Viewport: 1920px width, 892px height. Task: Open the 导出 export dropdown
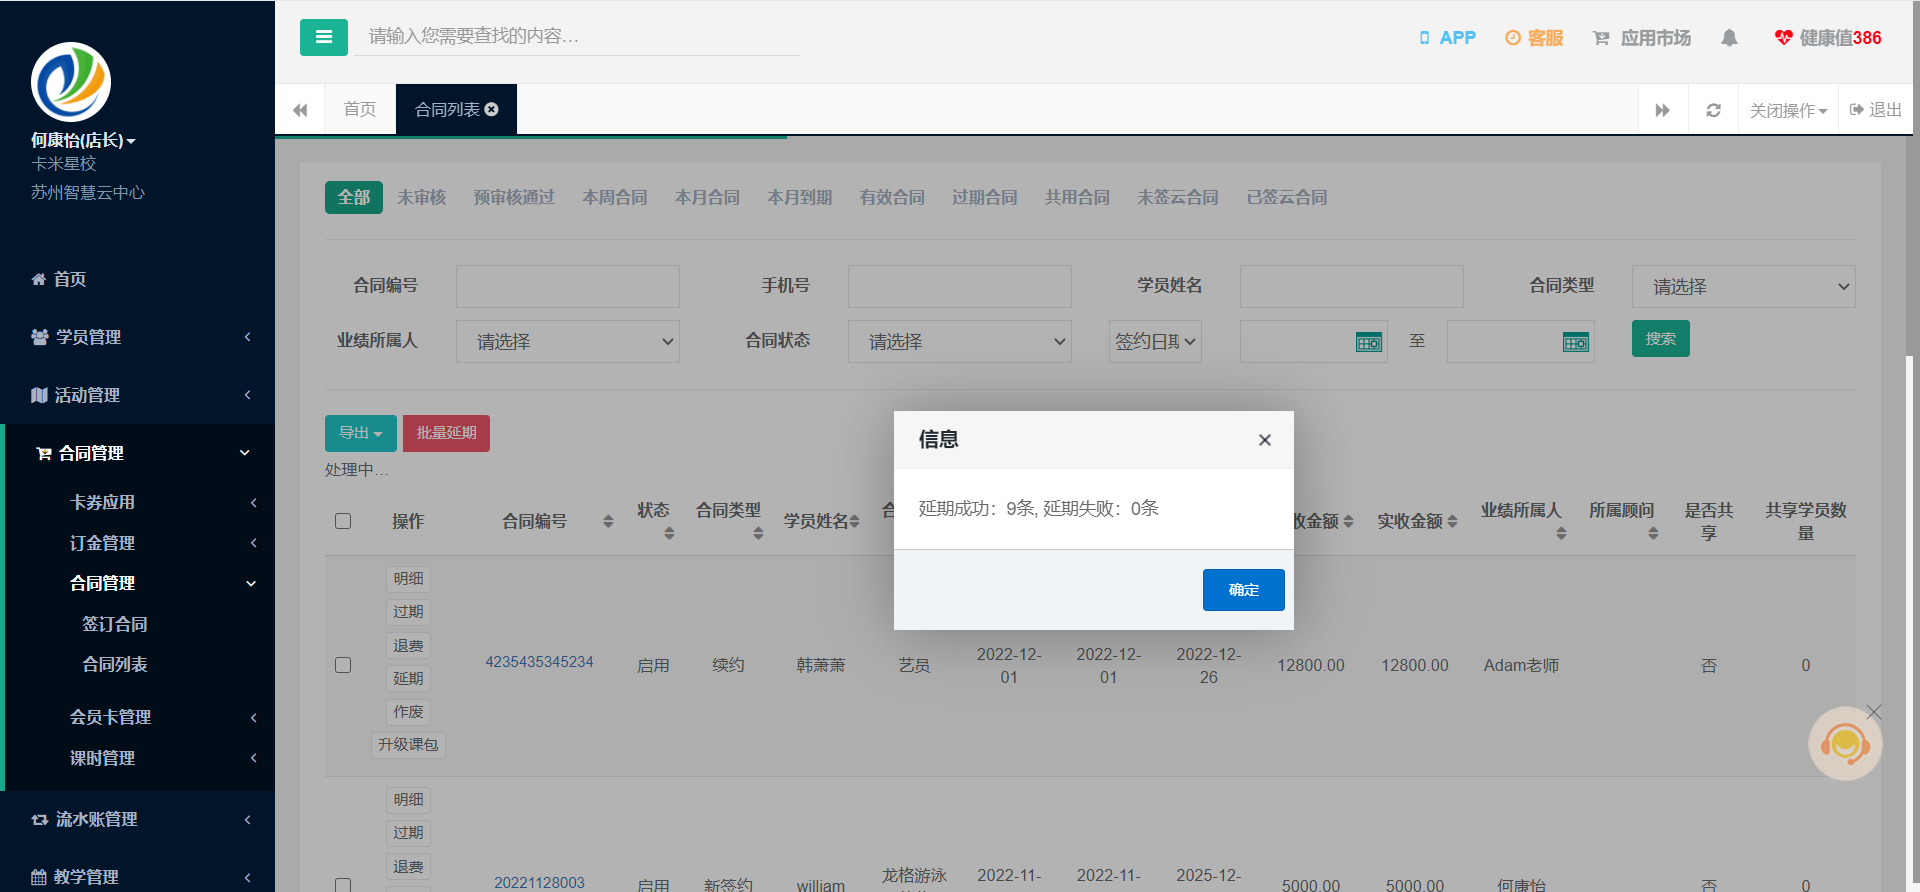360,433
